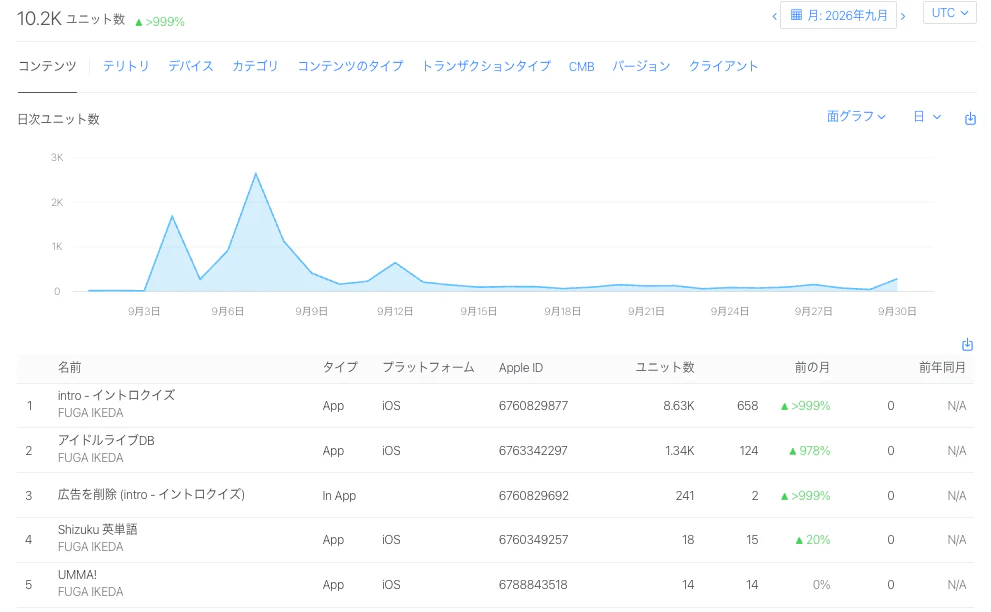Open the UTC timezone dropdown
991x612 pixels.
pyautogui.click(x=950, y=13)
